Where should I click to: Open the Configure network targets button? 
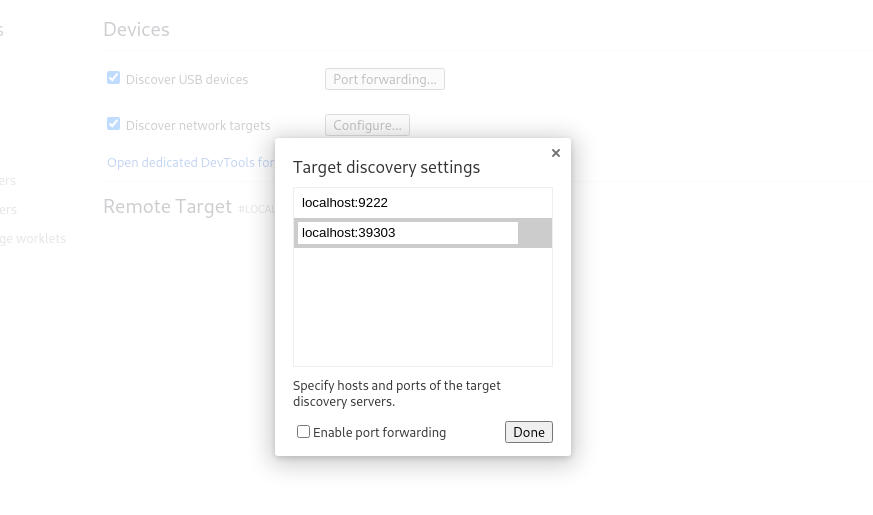367,125
